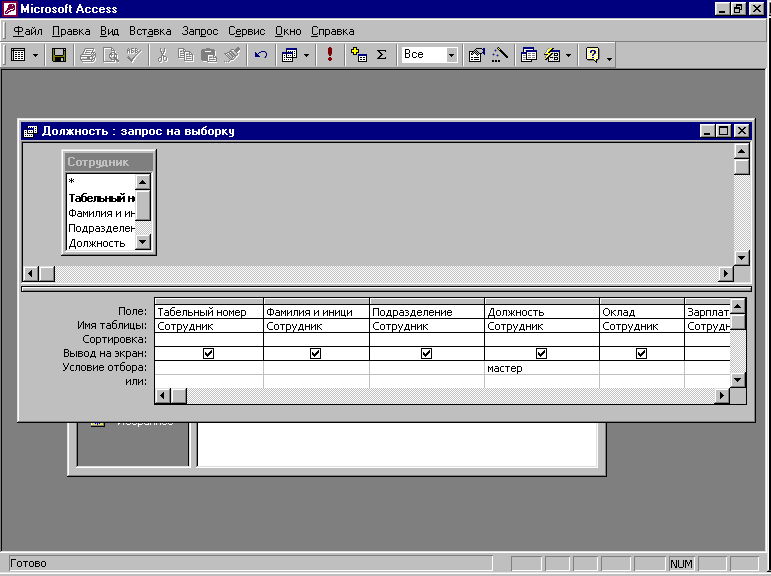Click the New Object toolbar icon
The height and width of the screenshot is (576, 771).
pos(552,55)
